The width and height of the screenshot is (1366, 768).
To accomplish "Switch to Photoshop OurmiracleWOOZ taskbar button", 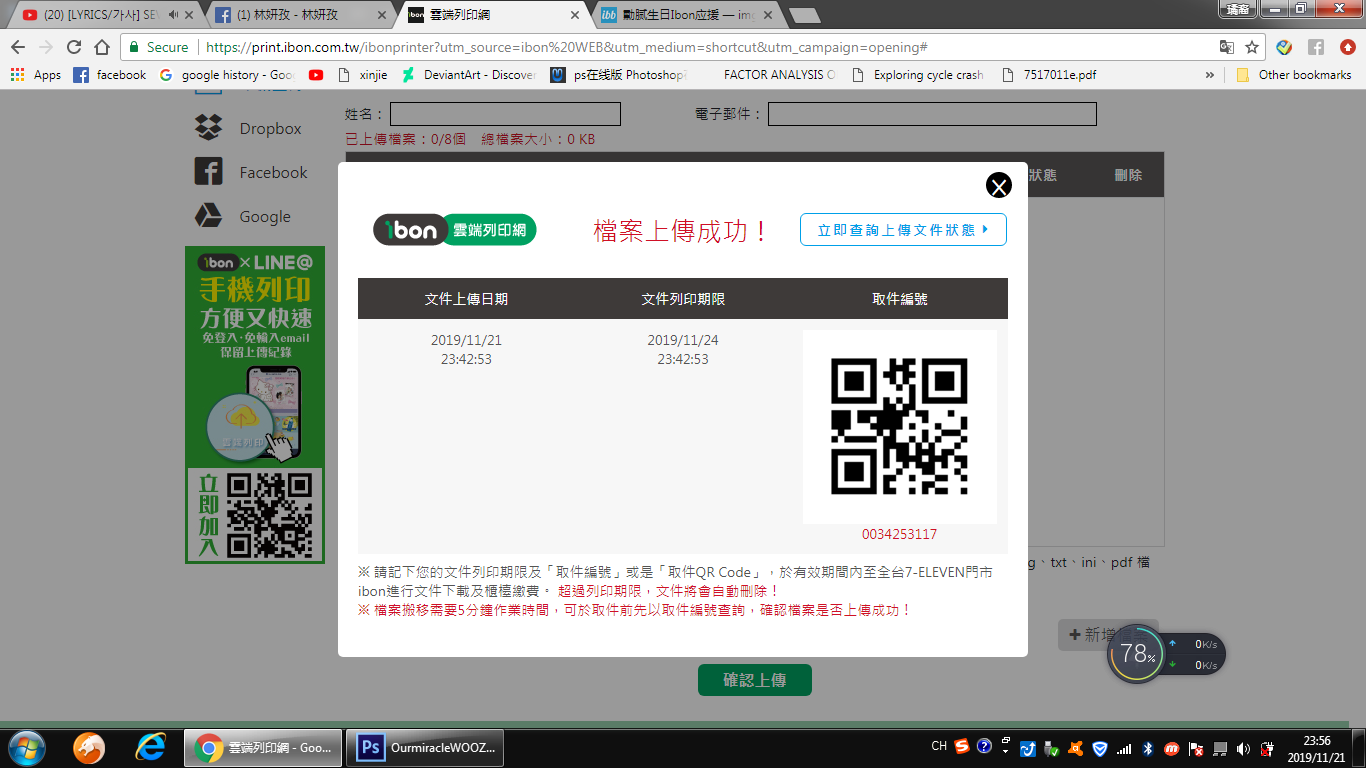I will 425,747.
